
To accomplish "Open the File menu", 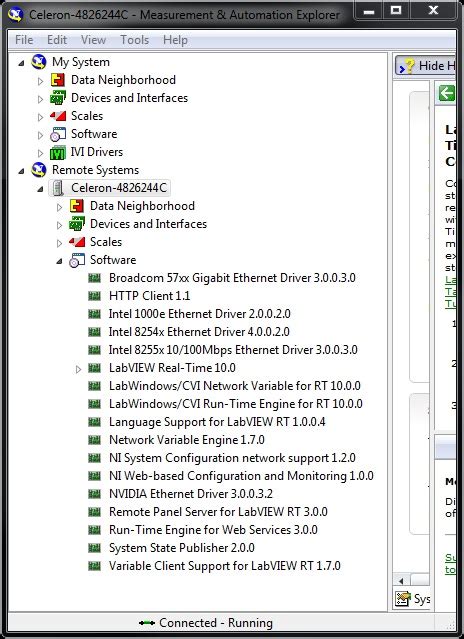I will click(x=24, y=40).
